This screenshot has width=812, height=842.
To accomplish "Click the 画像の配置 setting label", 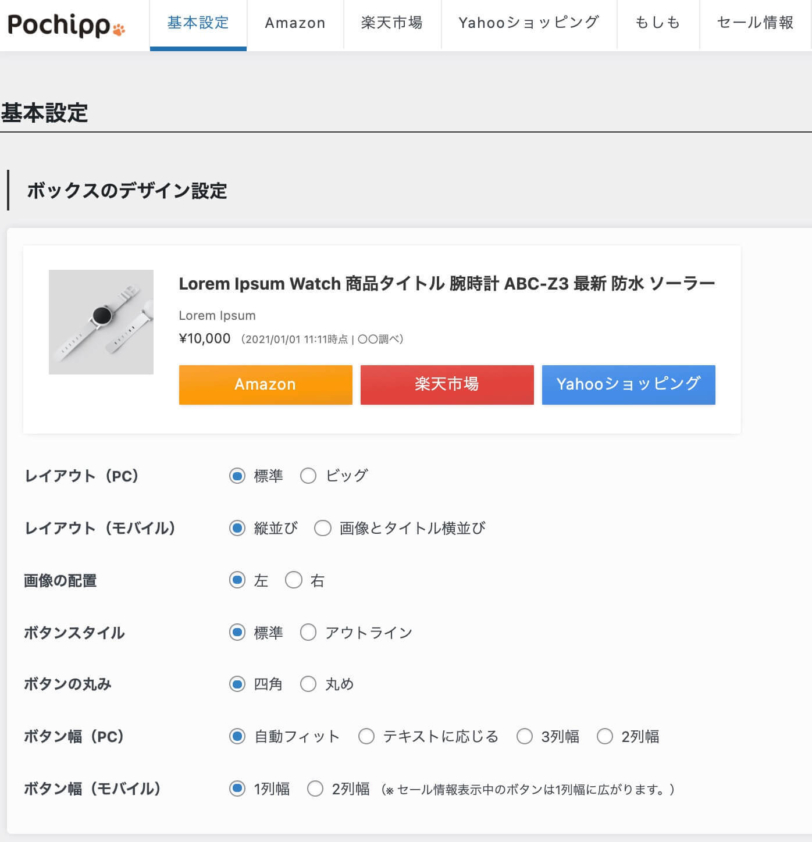I will 60,580.
